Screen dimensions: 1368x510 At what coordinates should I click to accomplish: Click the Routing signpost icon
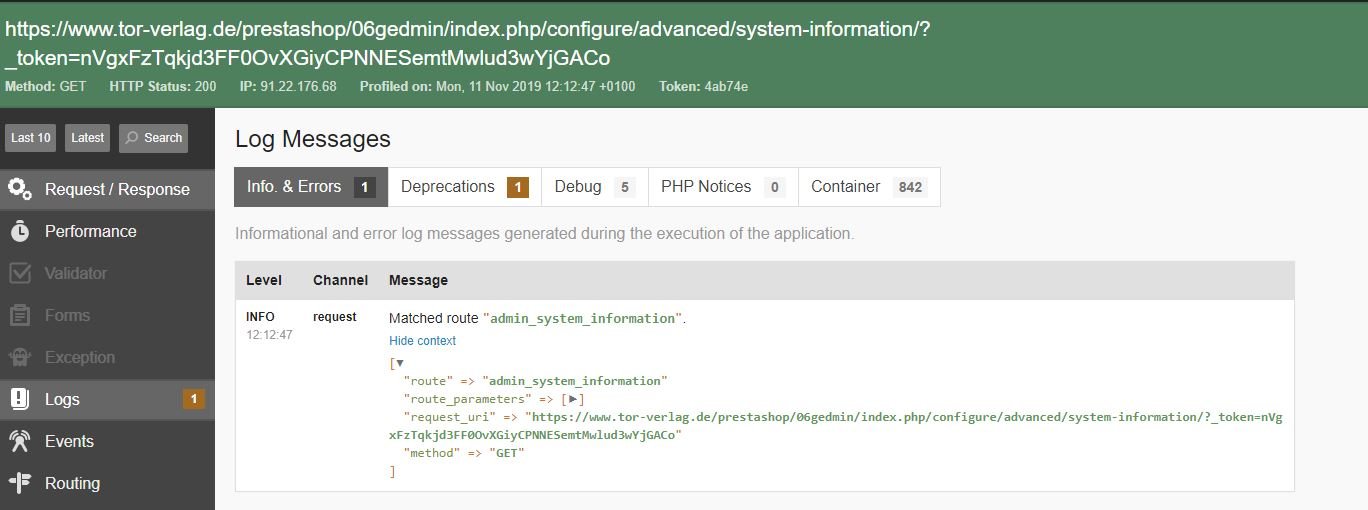tap(20, 483)
